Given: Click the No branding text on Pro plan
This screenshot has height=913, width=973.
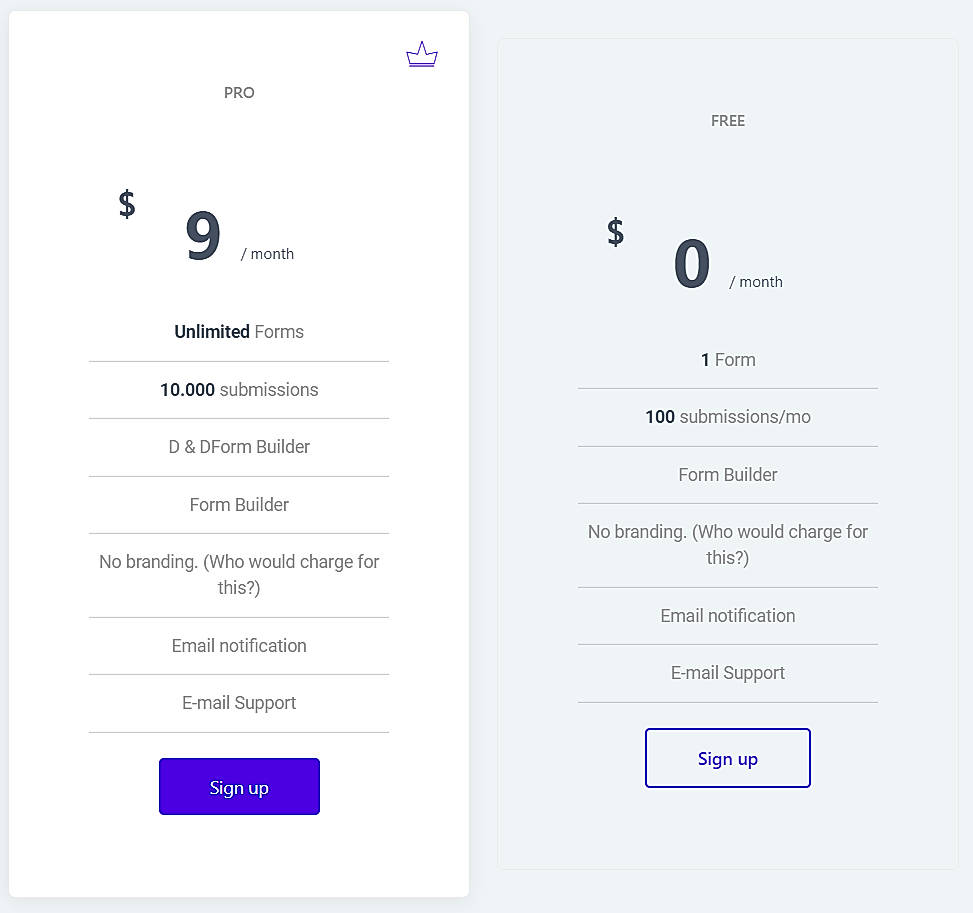Looking at the screenshot, I should [239, 574].
